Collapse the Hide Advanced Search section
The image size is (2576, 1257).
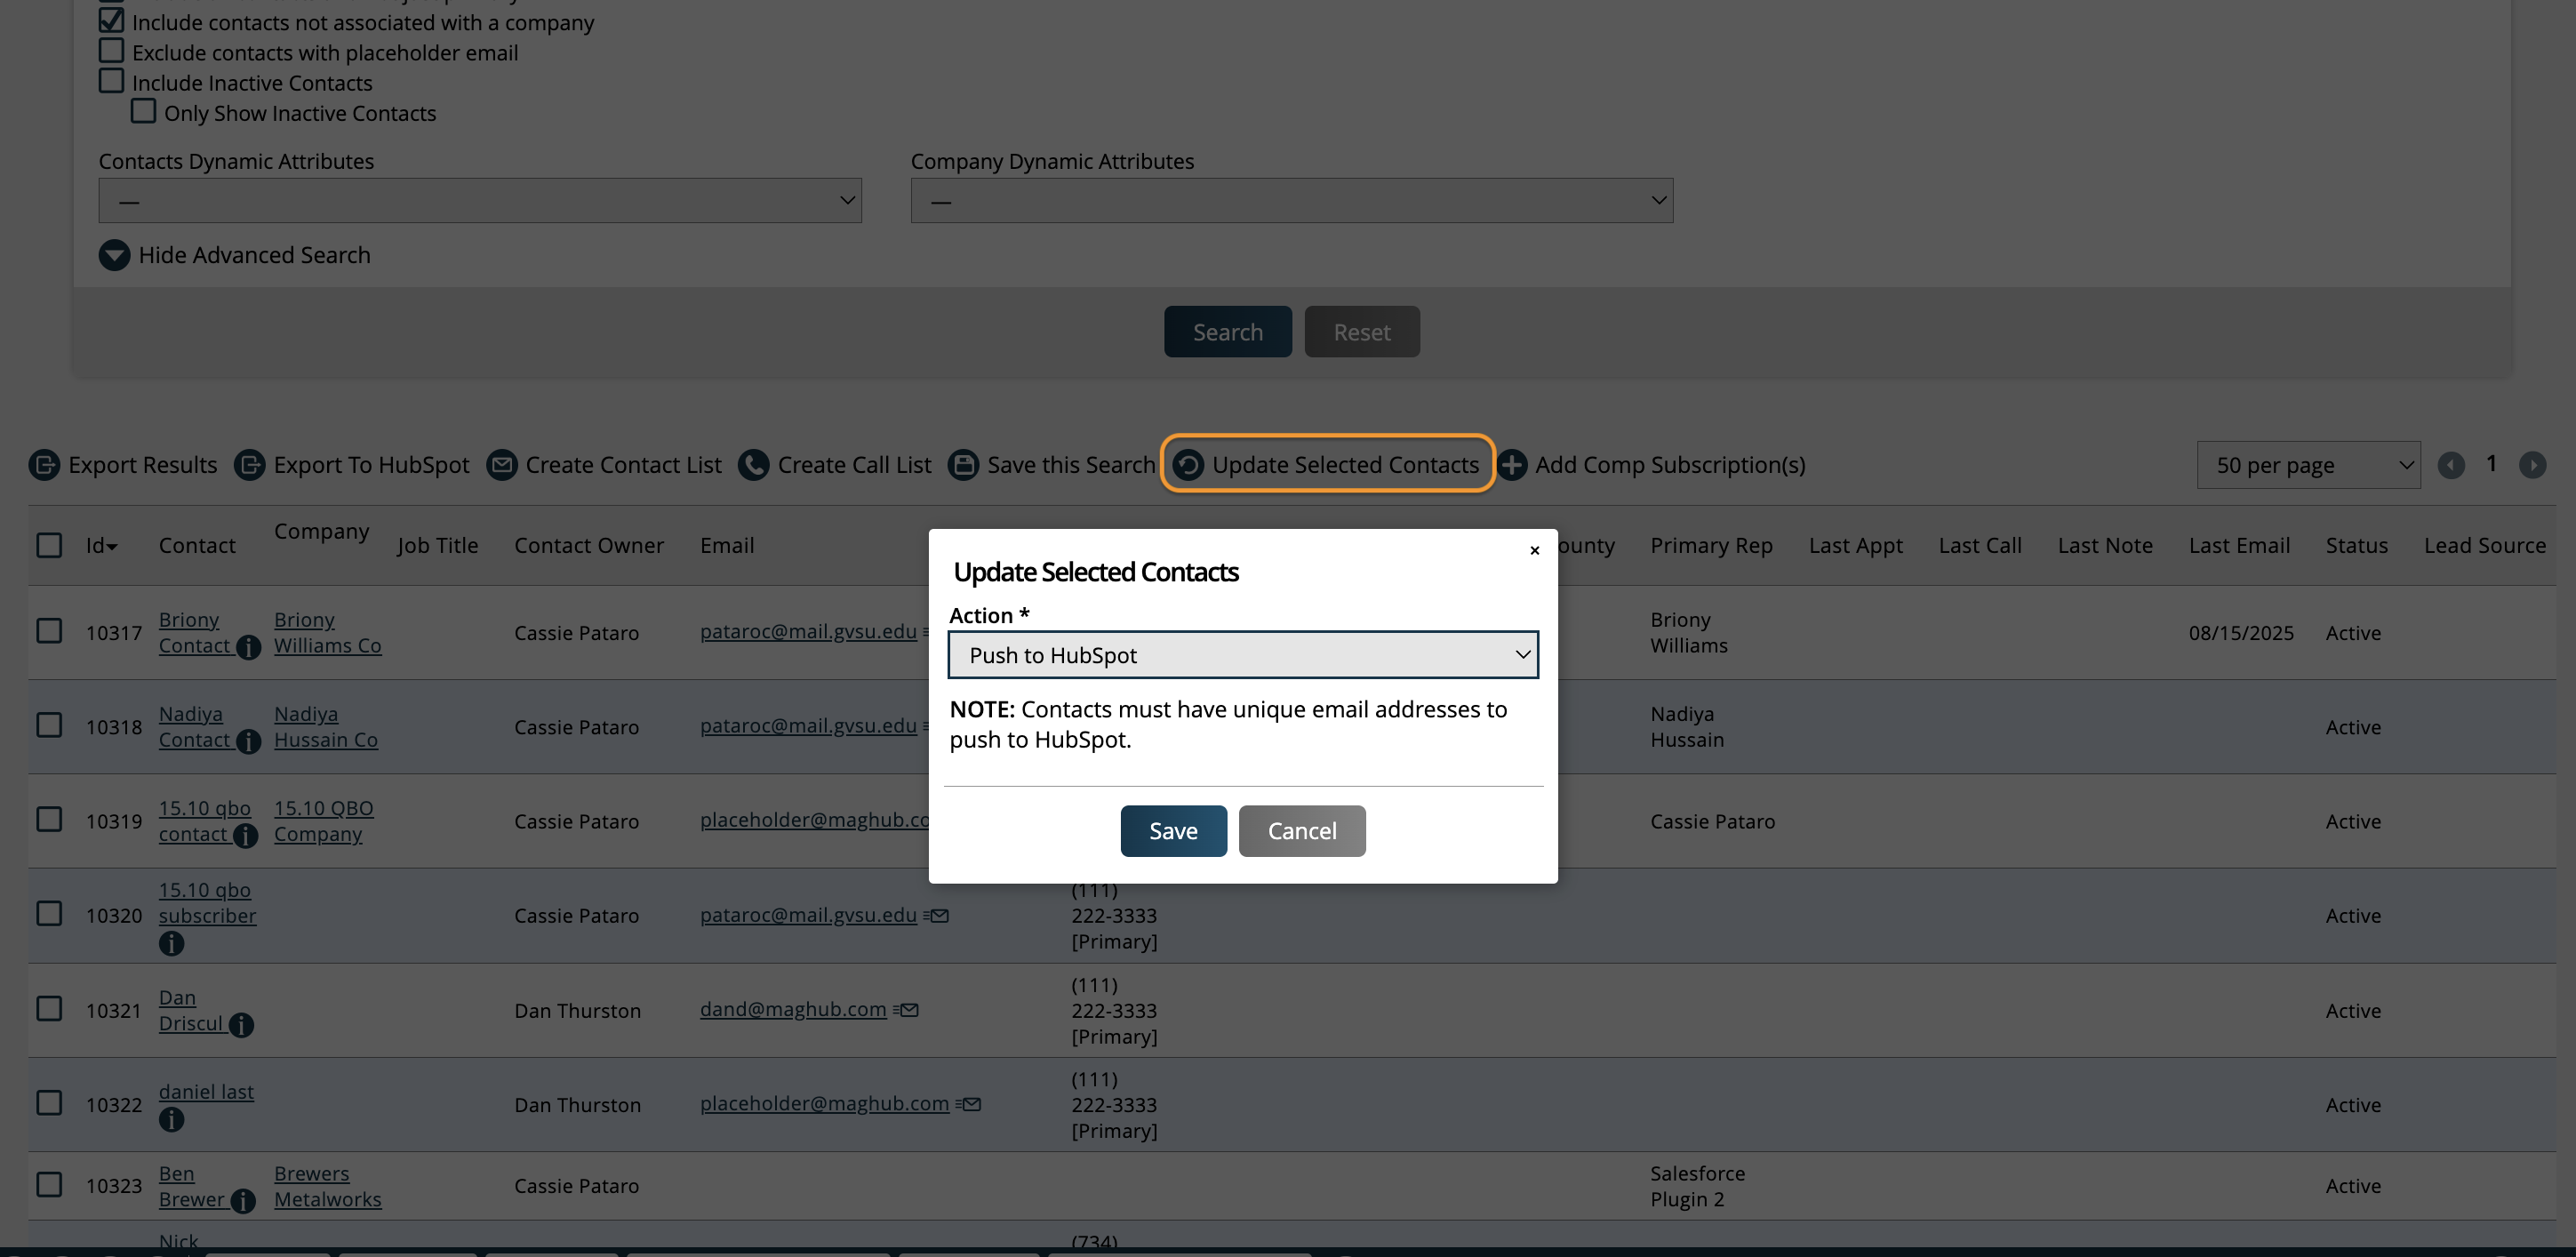click(235, 255)
